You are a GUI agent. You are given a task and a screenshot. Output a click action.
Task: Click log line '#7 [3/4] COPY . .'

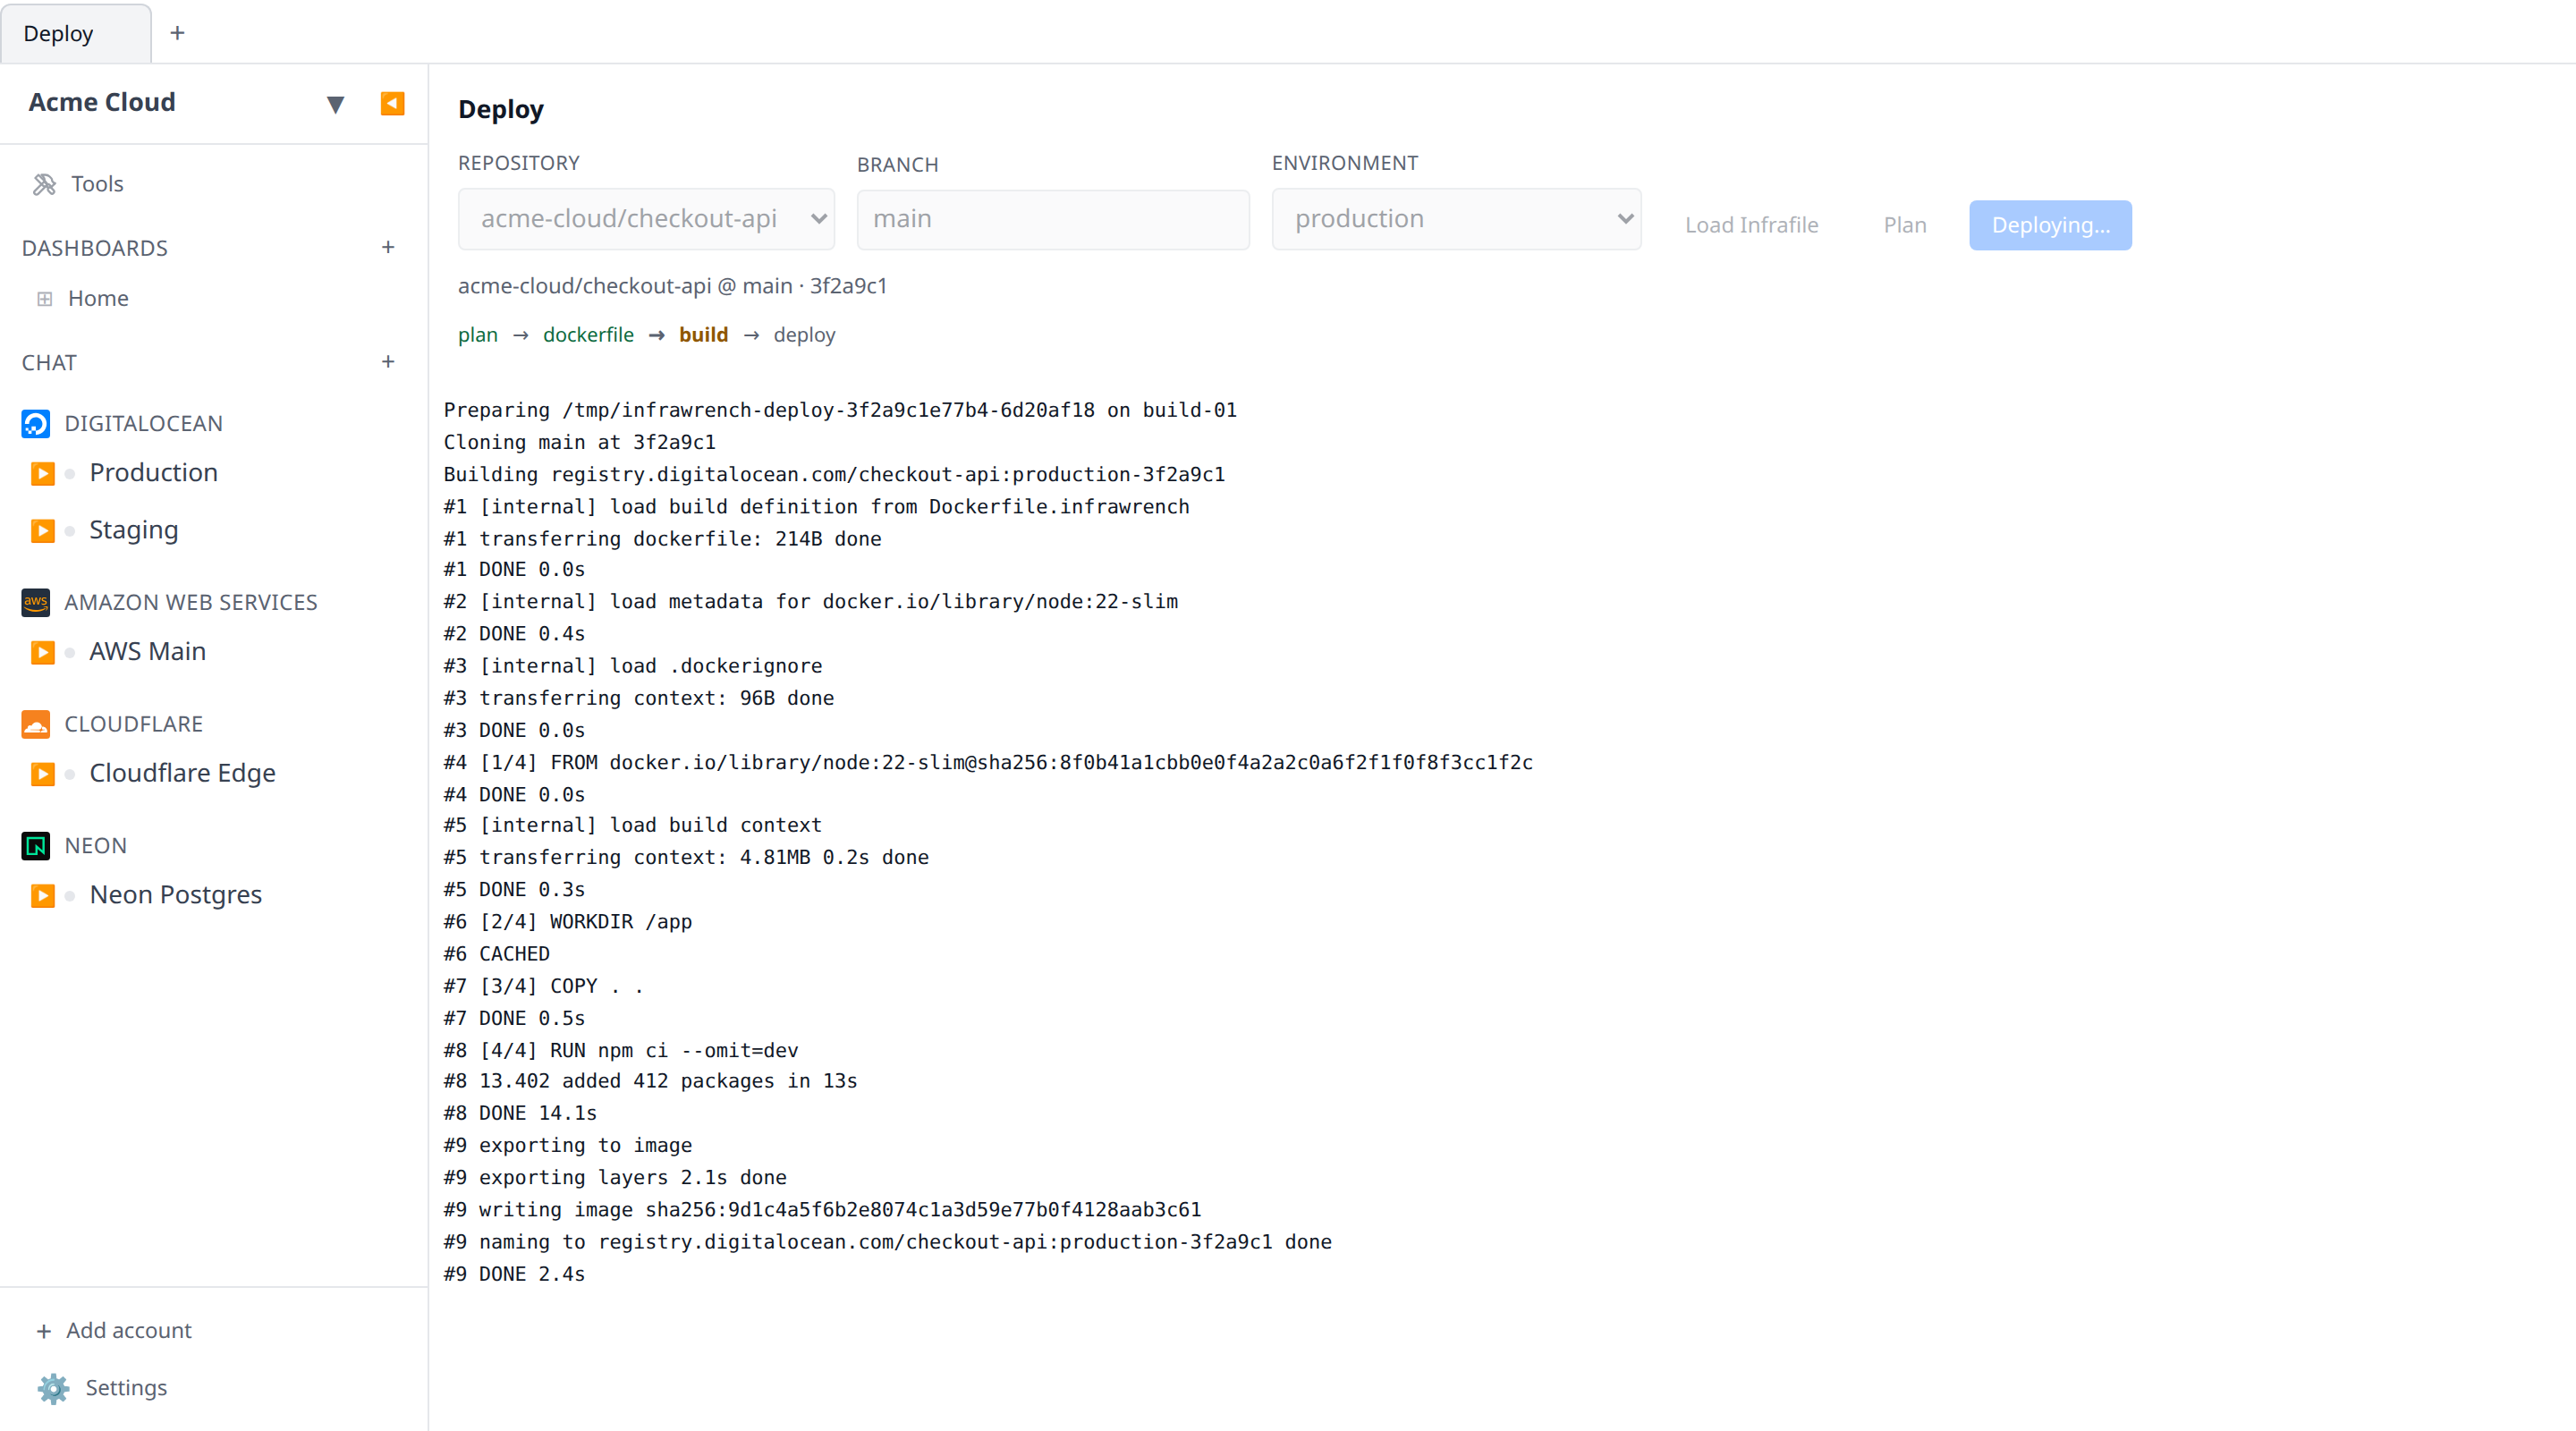pos(544,986)
